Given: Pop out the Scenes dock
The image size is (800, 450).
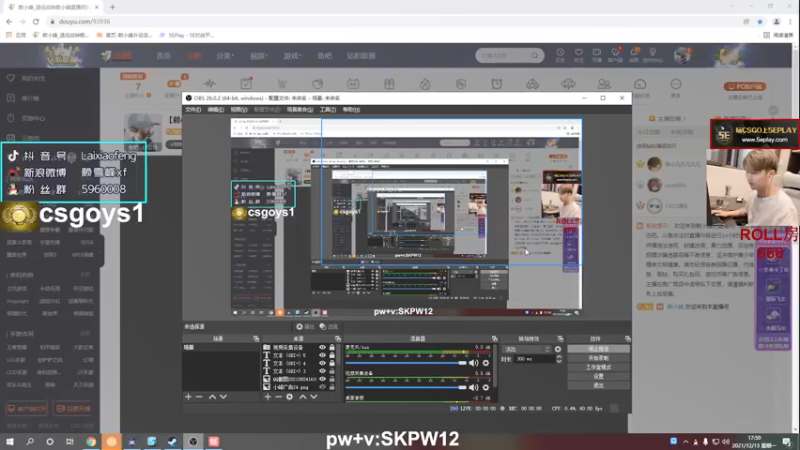Looking at the screenshot, I should point(256,339).
